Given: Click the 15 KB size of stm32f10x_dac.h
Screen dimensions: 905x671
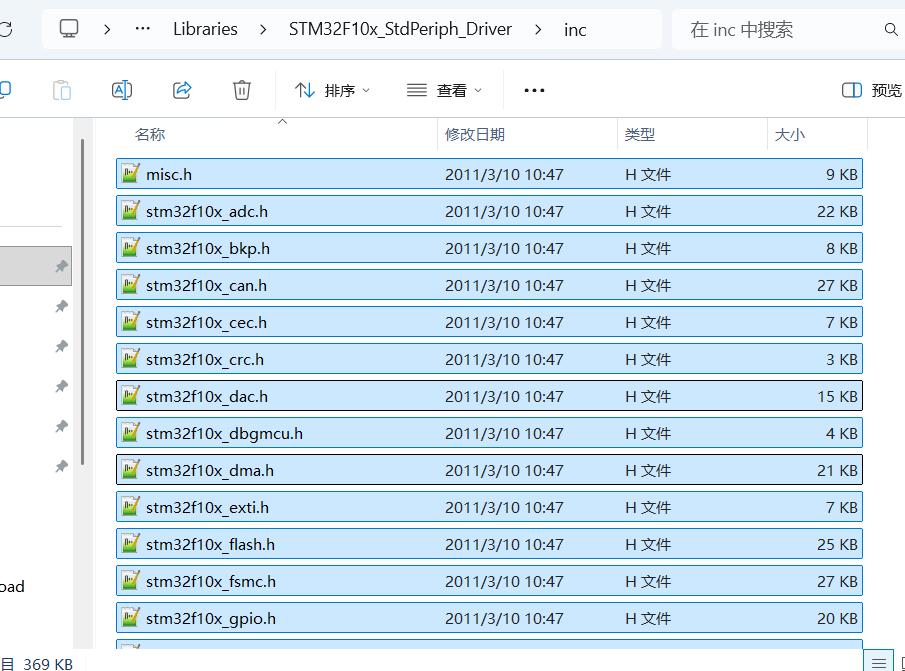Looking at the screenshot, I should coord(837,396).
